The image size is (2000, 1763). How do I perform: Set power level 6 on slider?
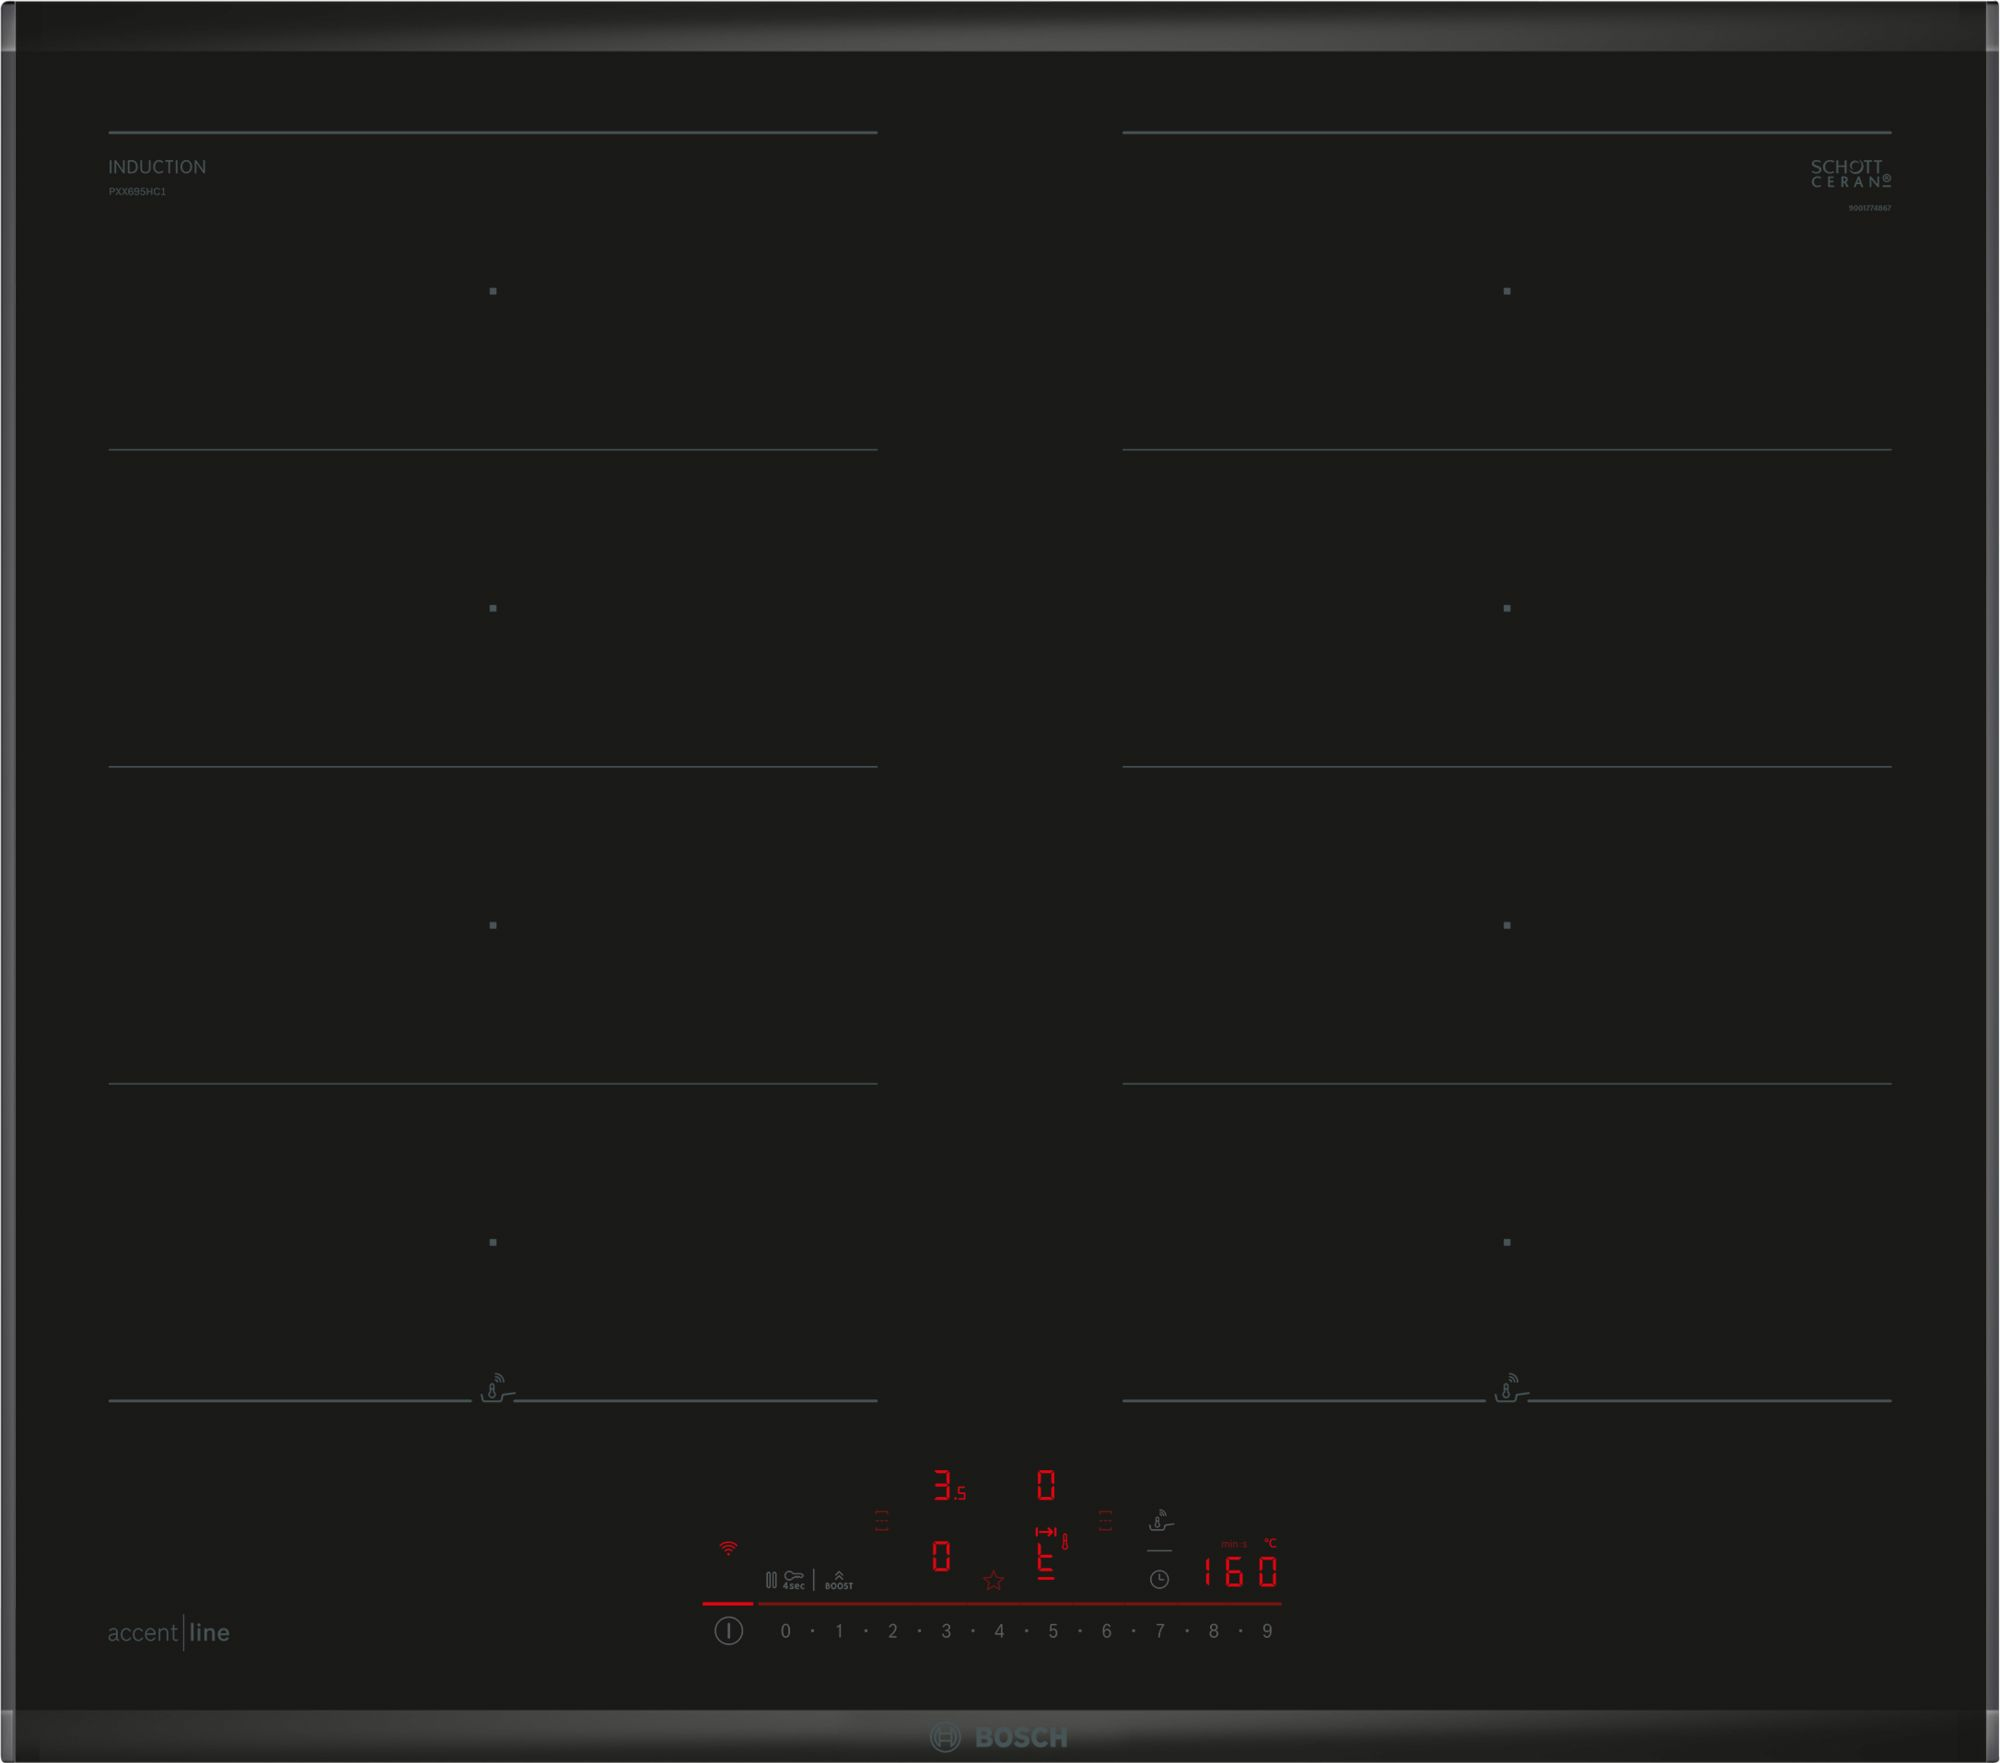(1106, 1631)
